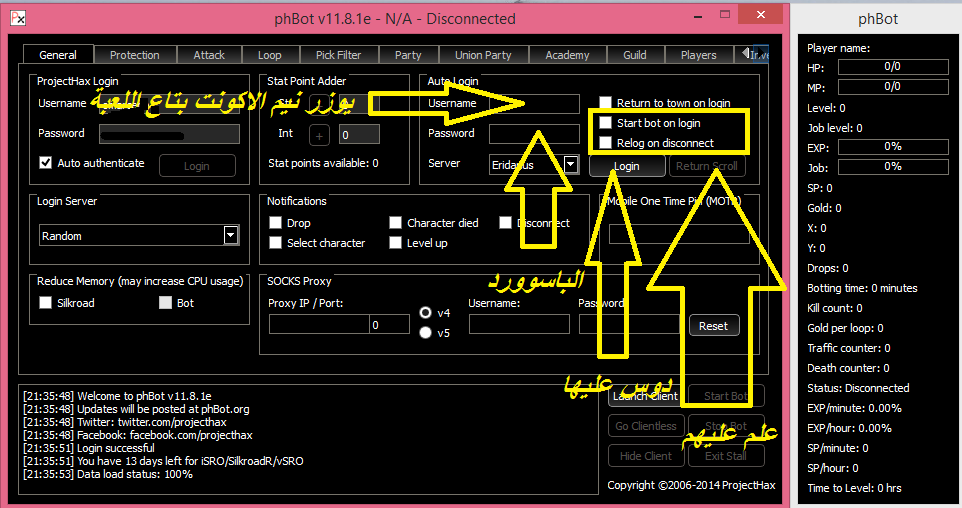Click the MP bar in phBot panel
This screenshot has width=962, height=508.
pyautogui.click(x=893, y=87)
